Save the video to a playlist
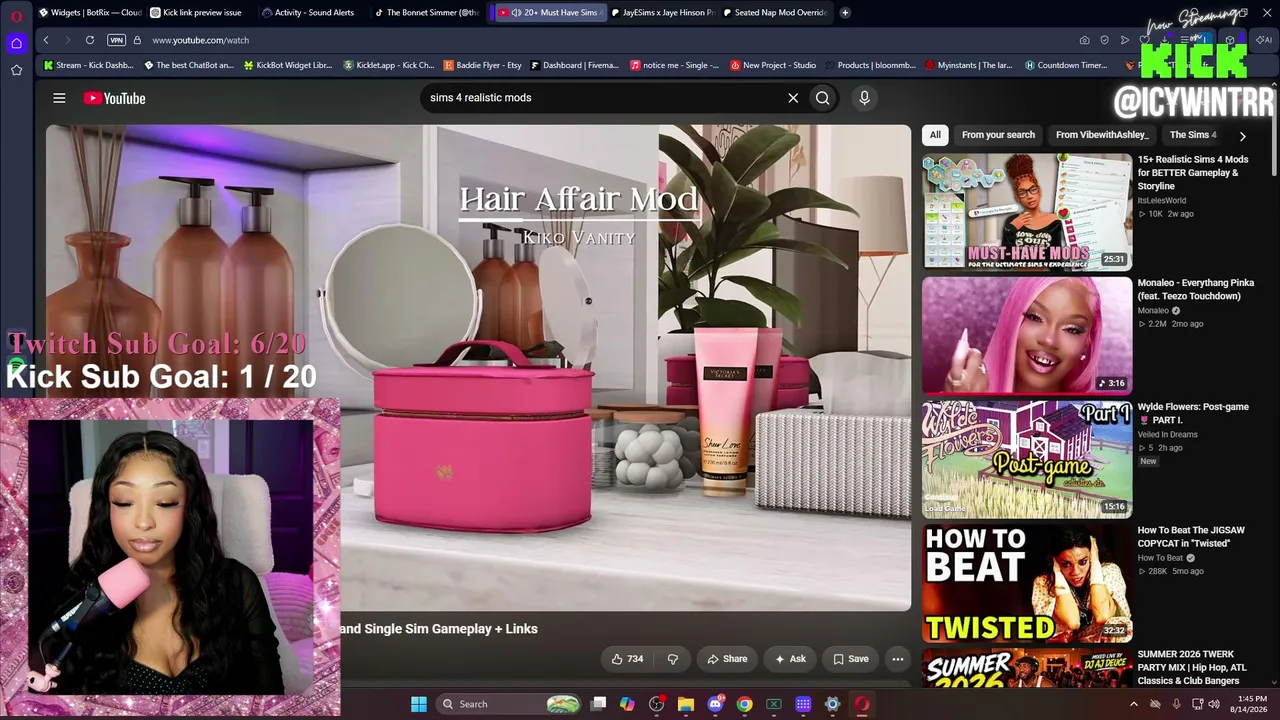Screen dimensions: 1280x720 [851, 659]
